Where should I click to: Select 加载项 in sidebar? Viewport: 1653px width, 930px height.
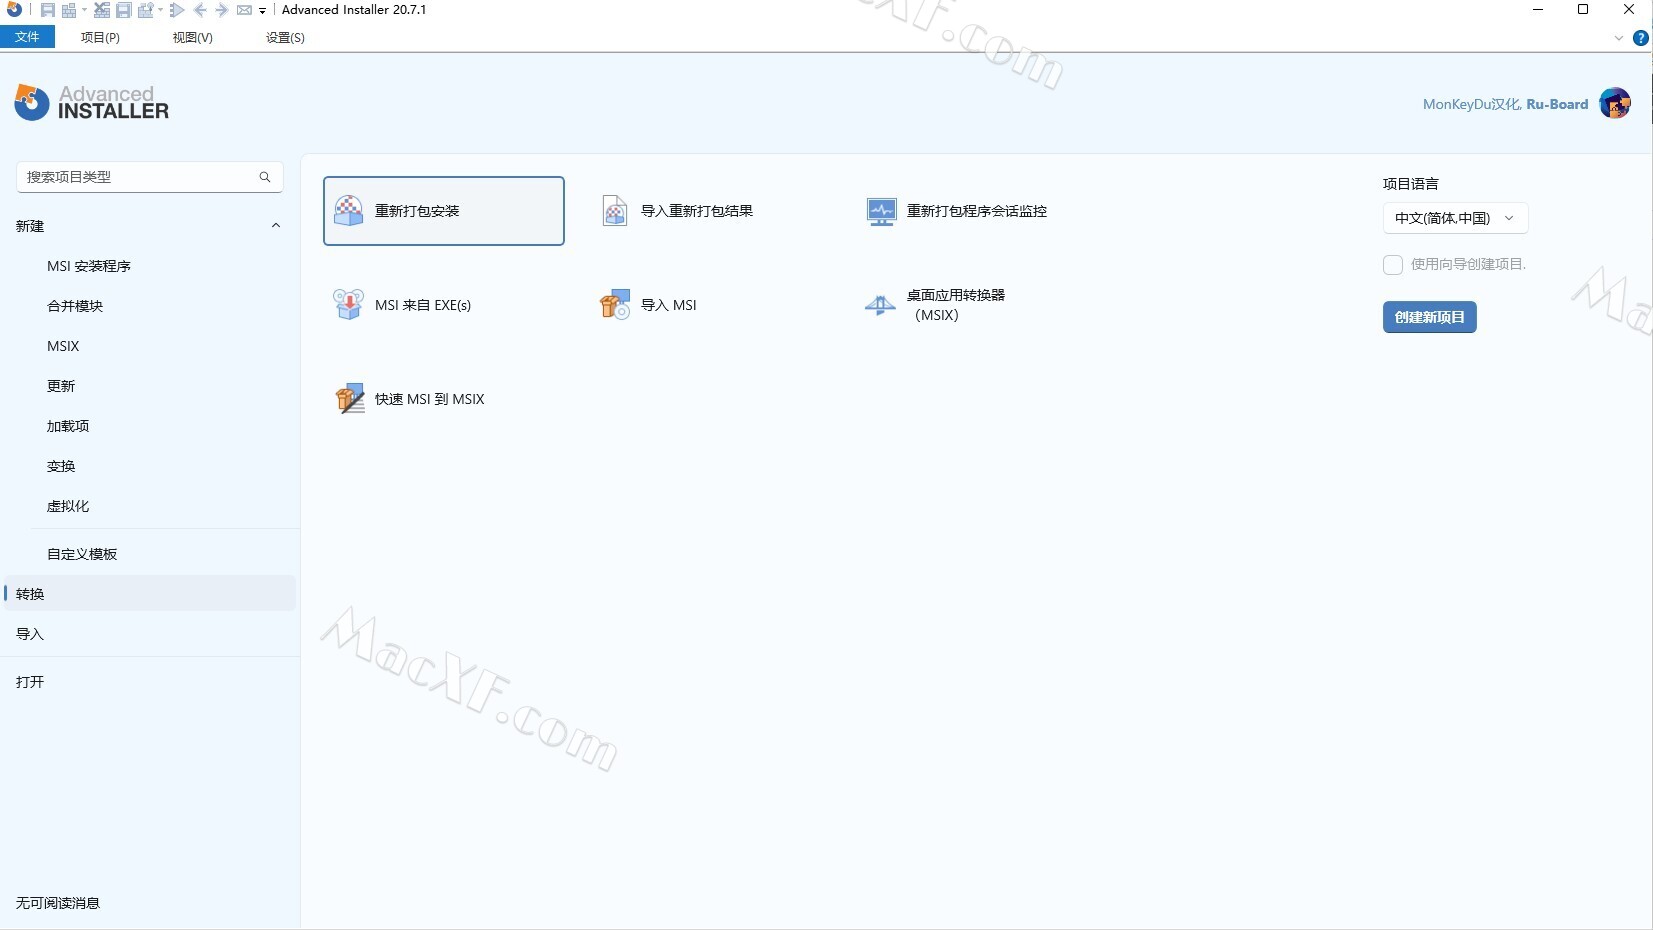68,426
